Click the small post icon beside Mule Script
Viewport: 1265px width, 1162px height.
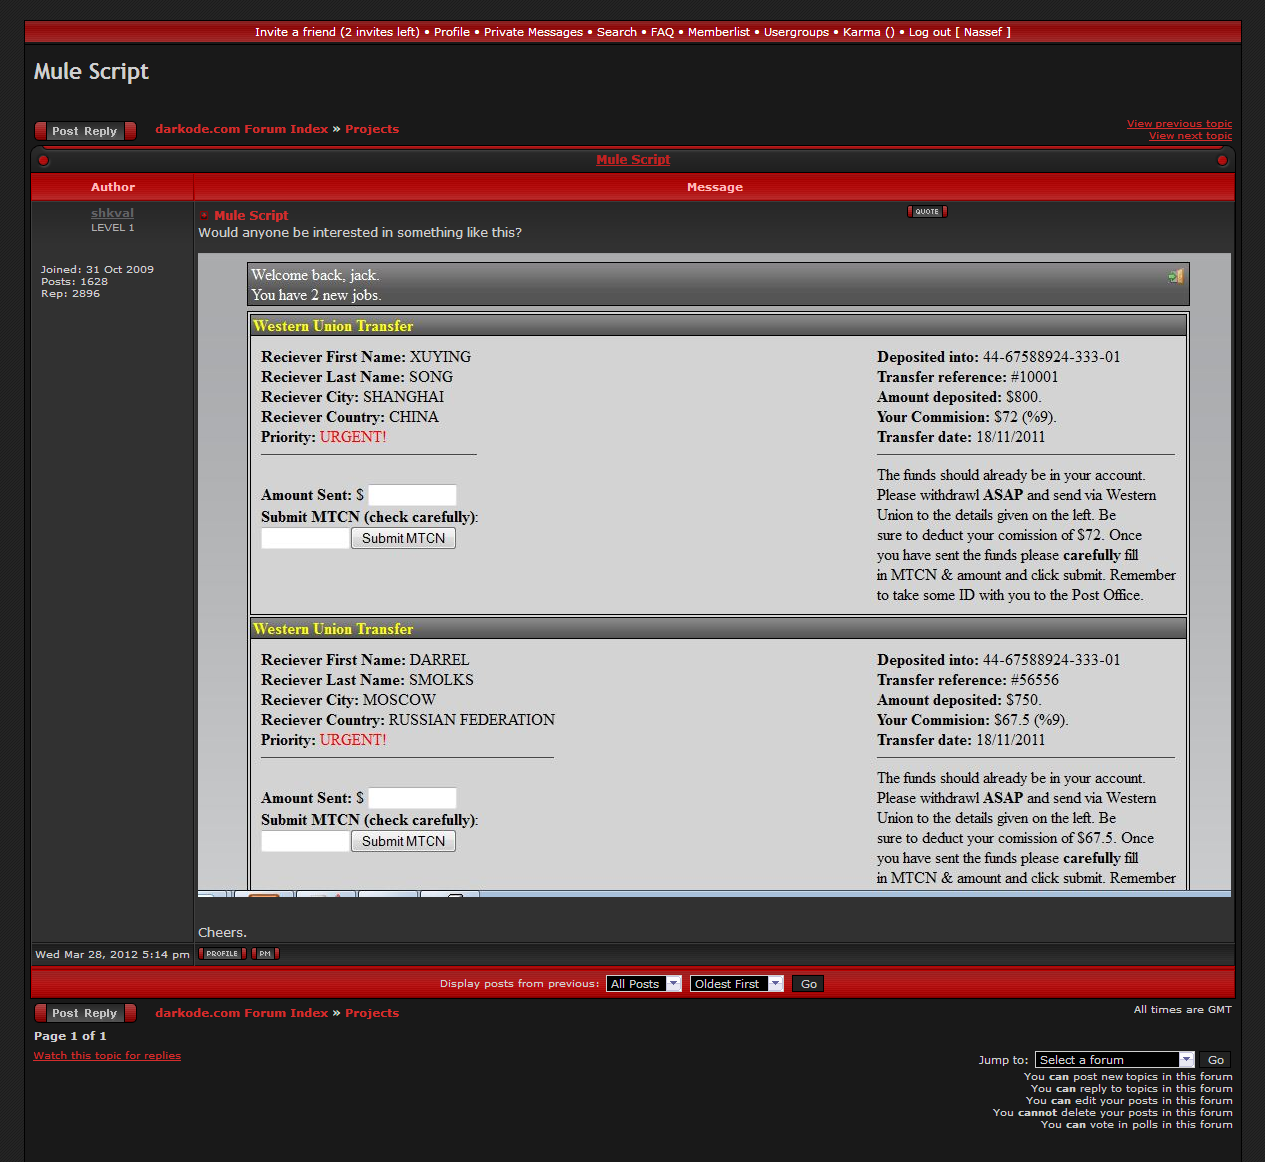click(204, 216)
